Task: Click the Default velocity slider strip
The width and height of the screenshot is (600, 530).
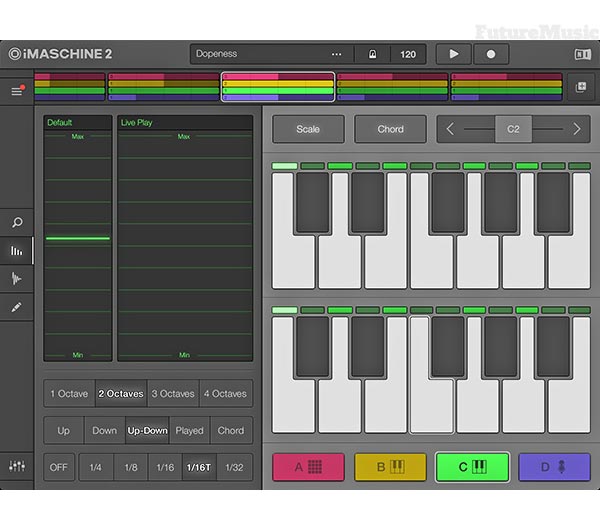Action: pyautogui.click(x=78, y=238)
